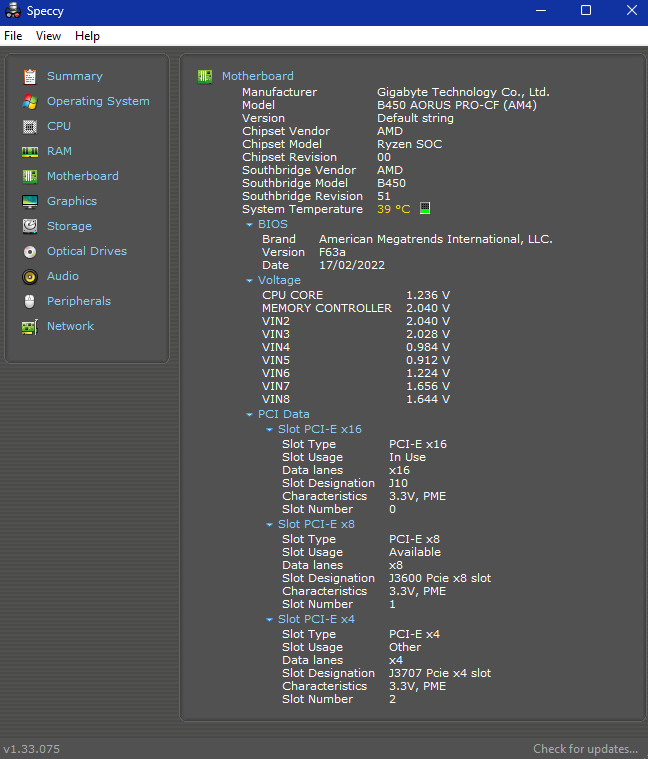Open the View menu
The width and height of the screenshot is (648, 759).
pos(48,36)
